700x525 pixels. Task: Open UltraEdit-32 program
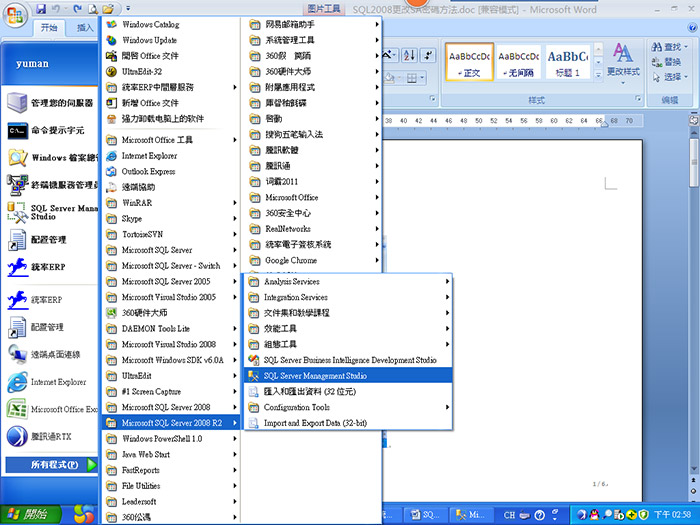171,71
